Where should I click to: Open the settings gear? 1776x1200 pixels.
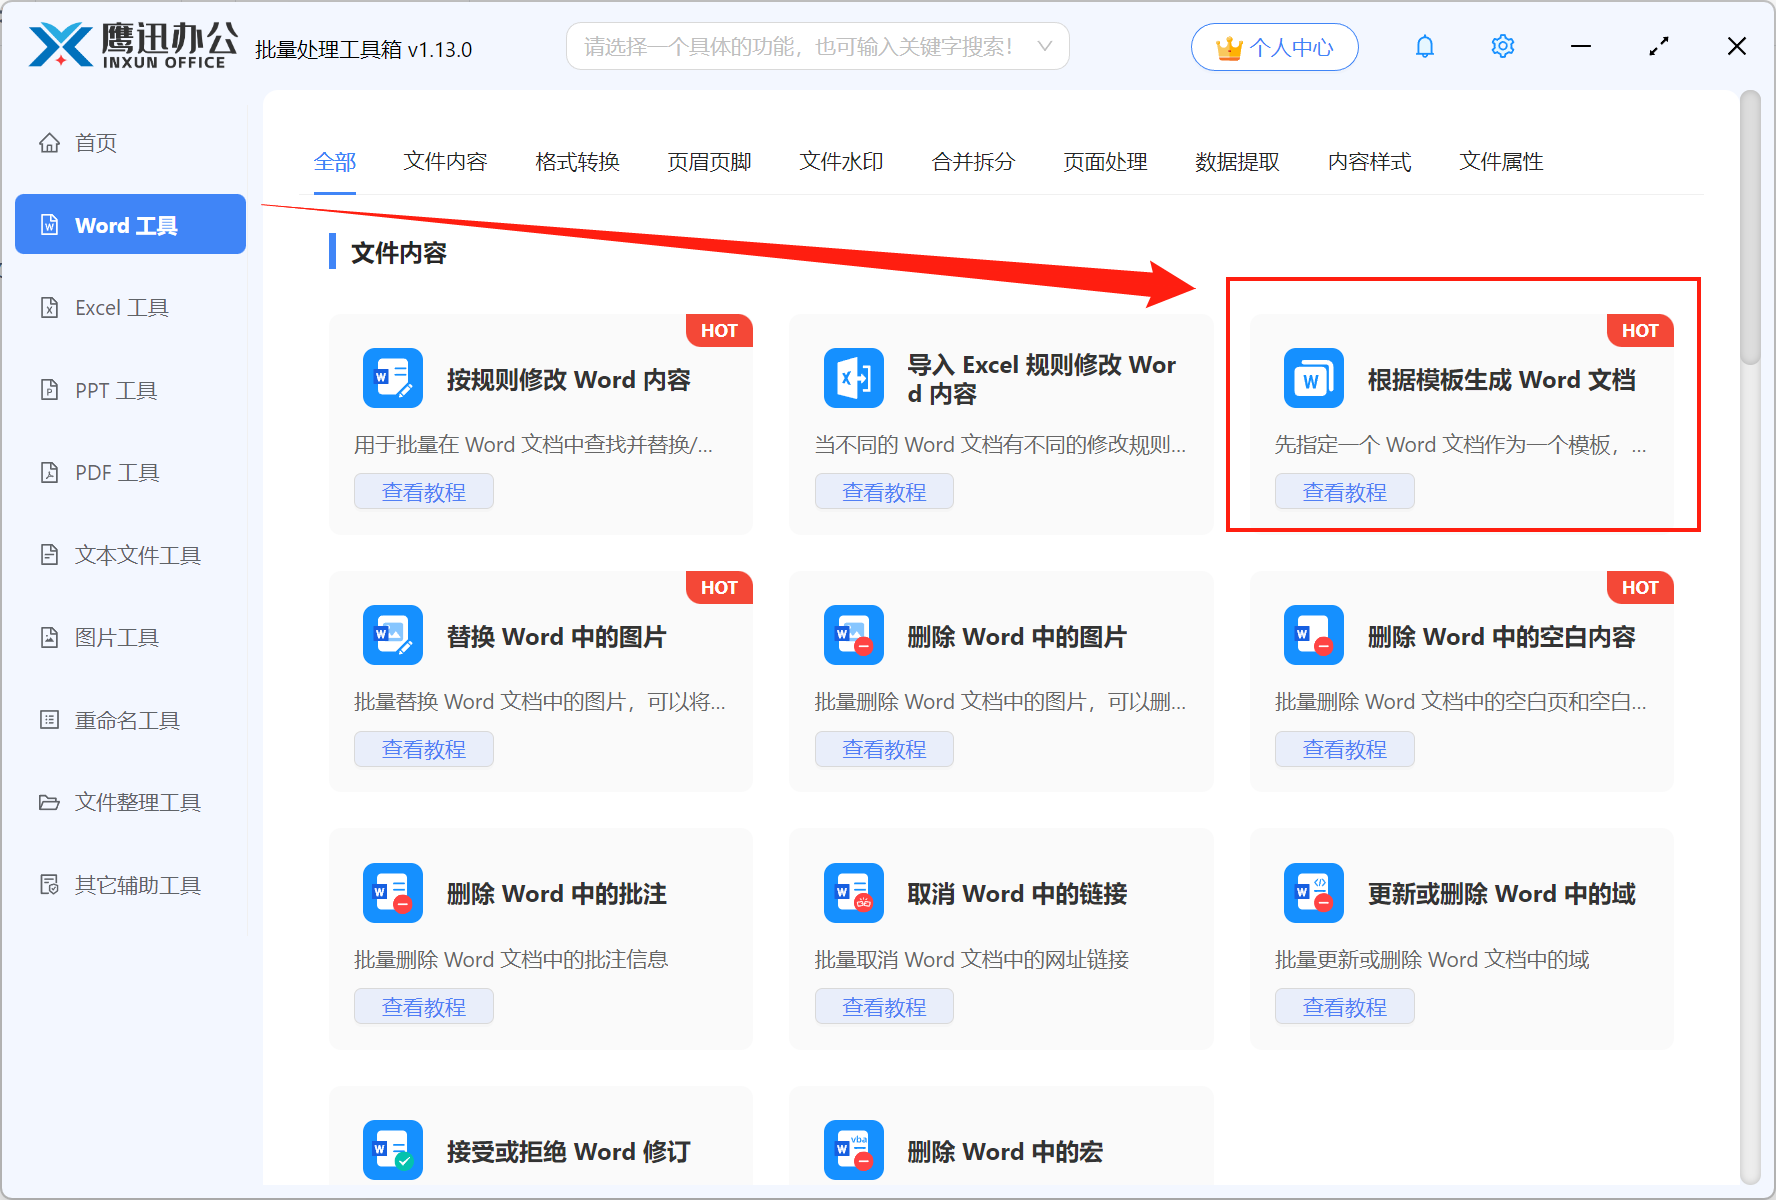1502,46
